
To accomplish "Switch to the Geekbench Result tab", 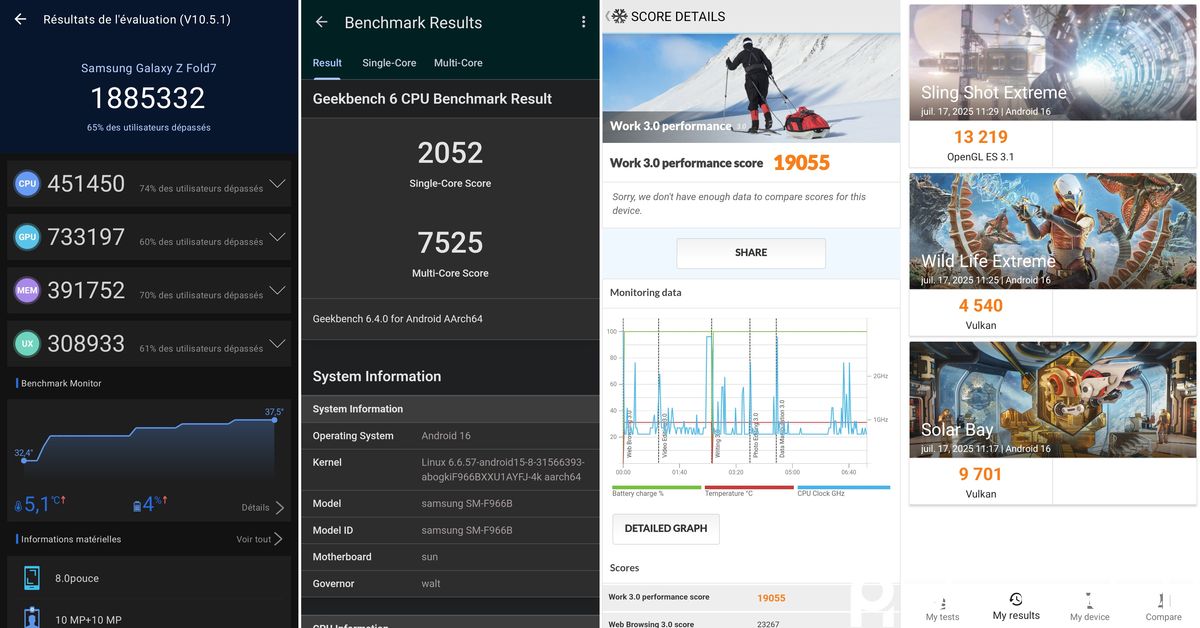I will pyautogui.click(x=327, y=63).
